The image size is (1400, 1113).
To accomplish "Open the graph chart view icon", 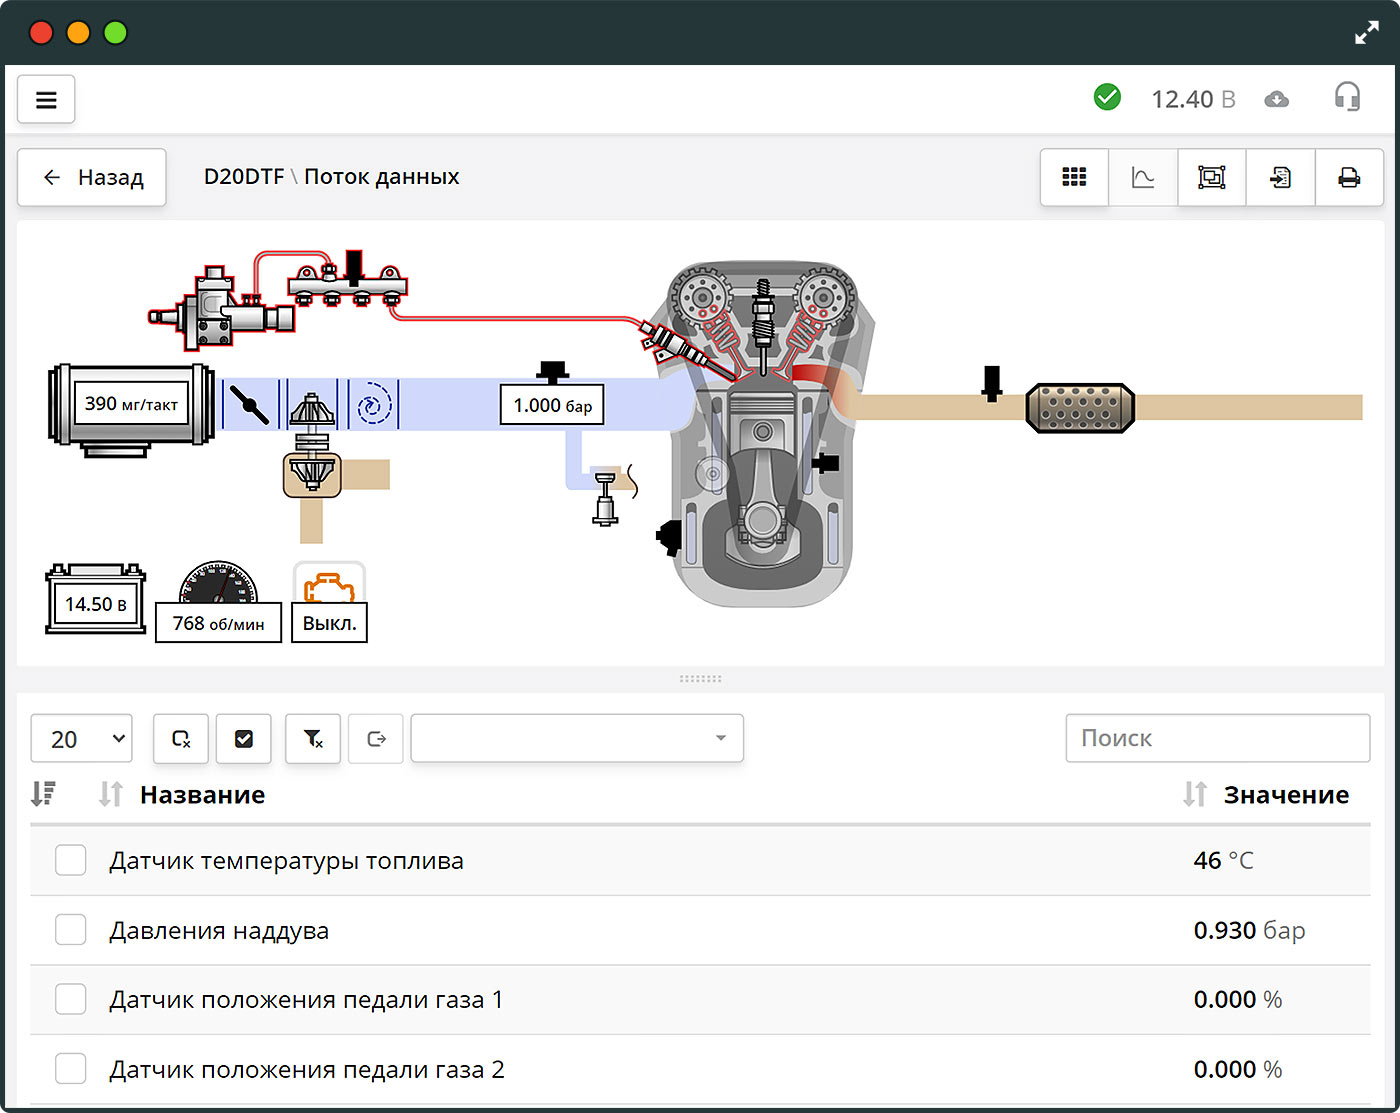I will 1143,177.
